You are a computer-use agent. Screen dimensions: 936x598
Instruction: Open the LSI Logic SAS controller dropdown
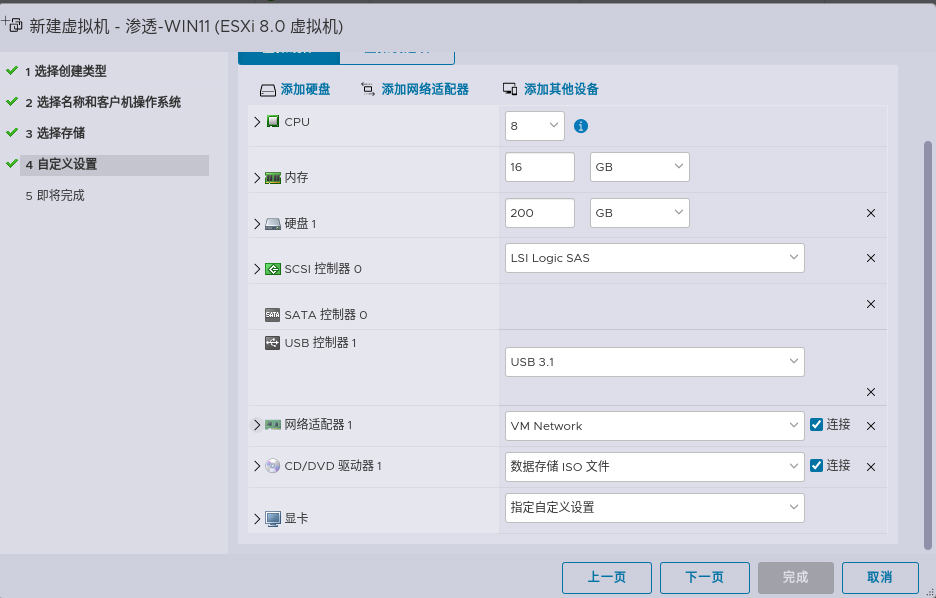tap(654, 257)
